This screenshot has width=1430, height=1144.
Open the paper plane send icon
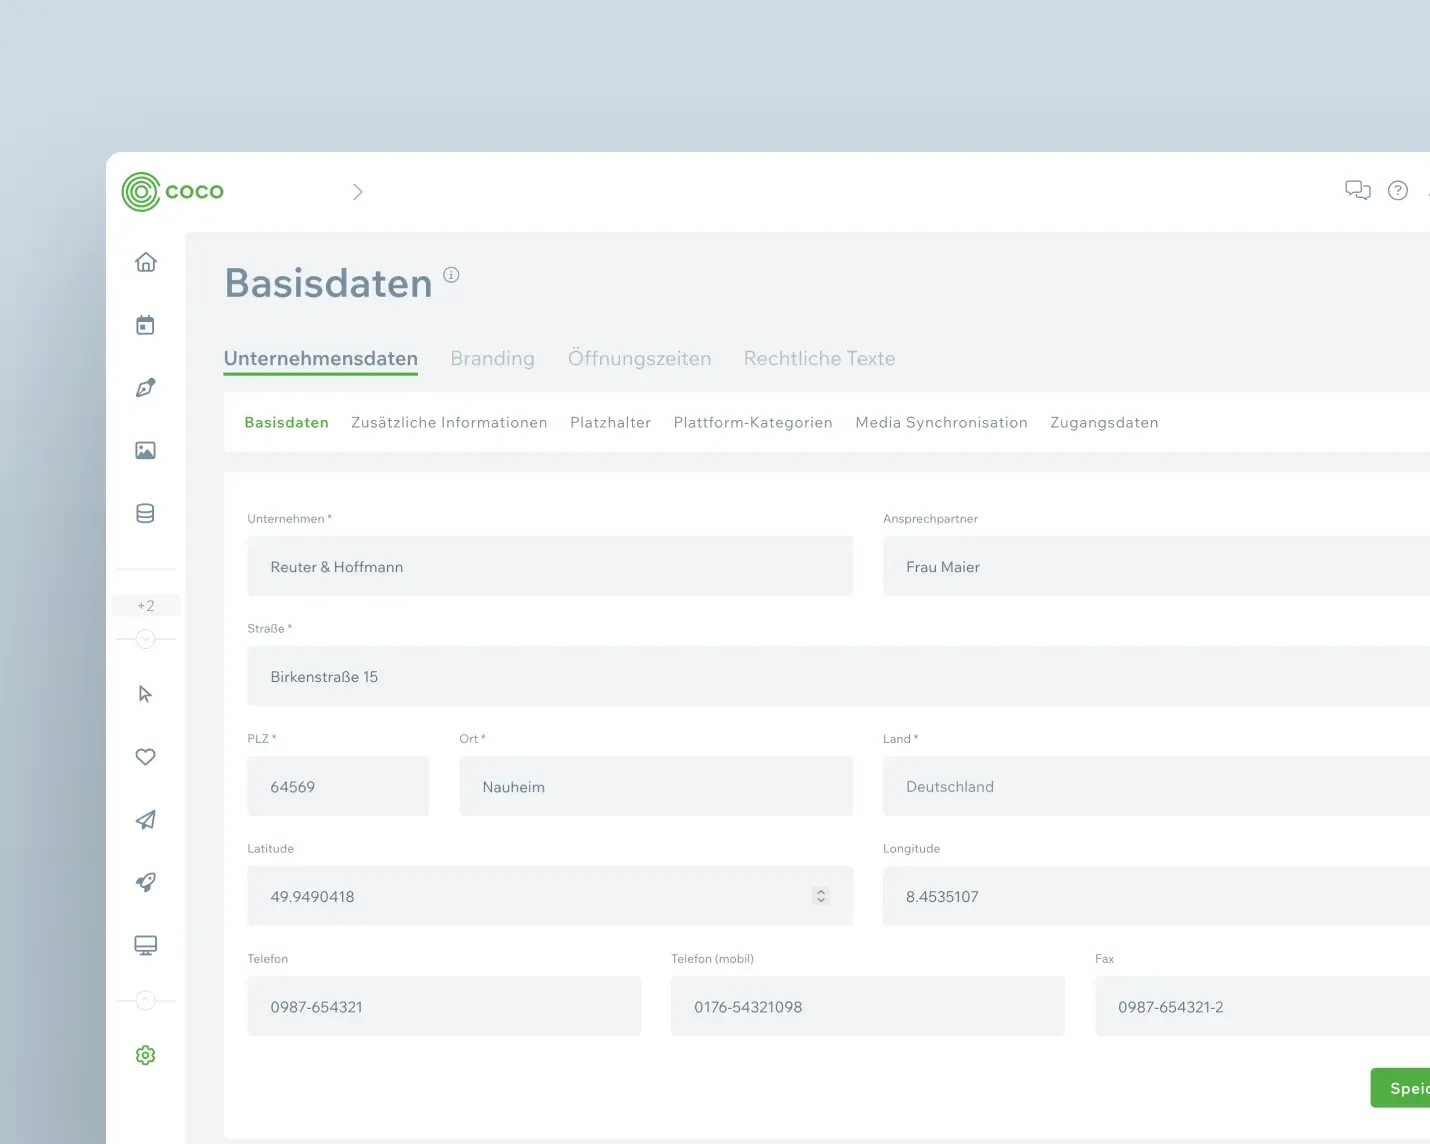146,820
